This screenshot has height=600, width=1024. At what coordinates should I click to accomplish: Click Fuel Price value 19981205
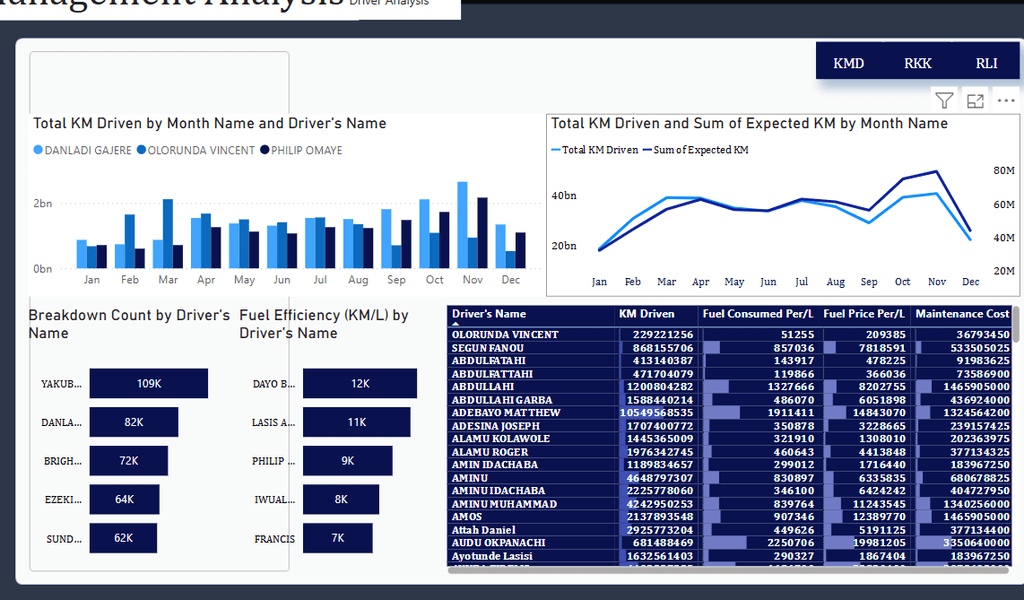click(879, 543)
